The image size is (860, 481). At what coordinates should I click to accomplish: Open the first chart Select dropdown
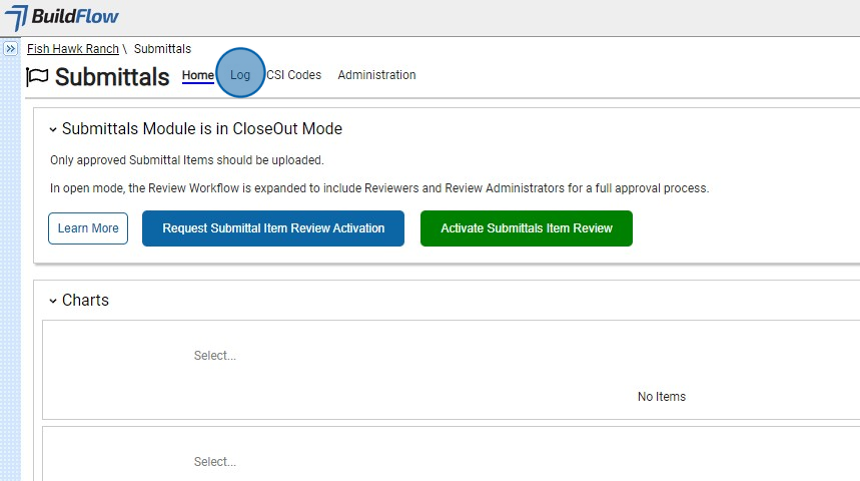tap(215, 356)
